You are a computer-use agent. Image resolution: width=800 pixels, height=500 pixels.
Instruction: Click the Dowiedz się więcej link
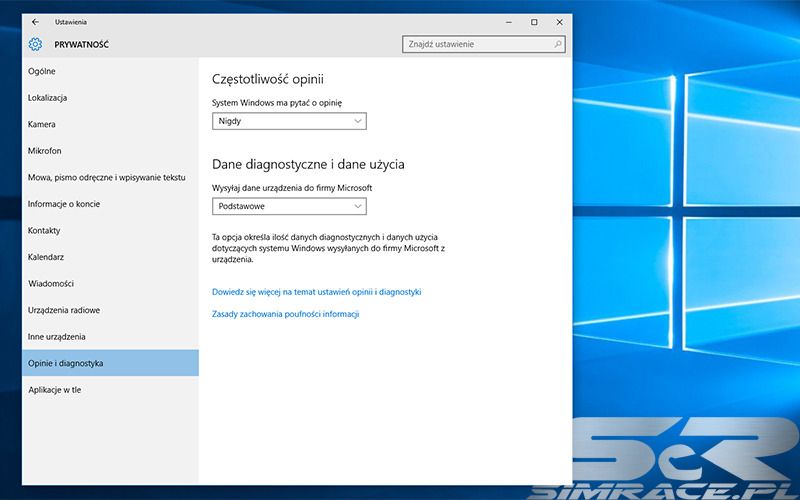click(317, 292)
